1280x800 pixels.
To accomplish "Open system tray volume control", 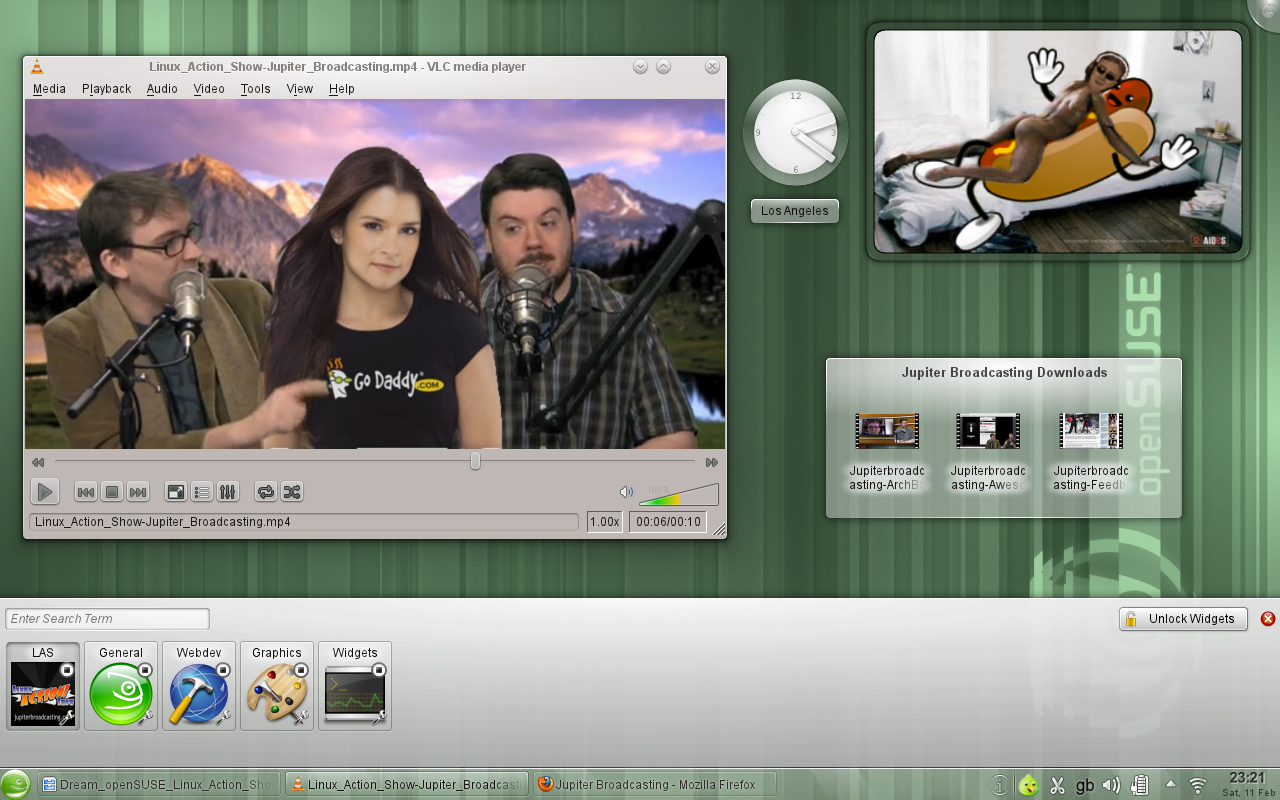I will (x=1111, y=785).
